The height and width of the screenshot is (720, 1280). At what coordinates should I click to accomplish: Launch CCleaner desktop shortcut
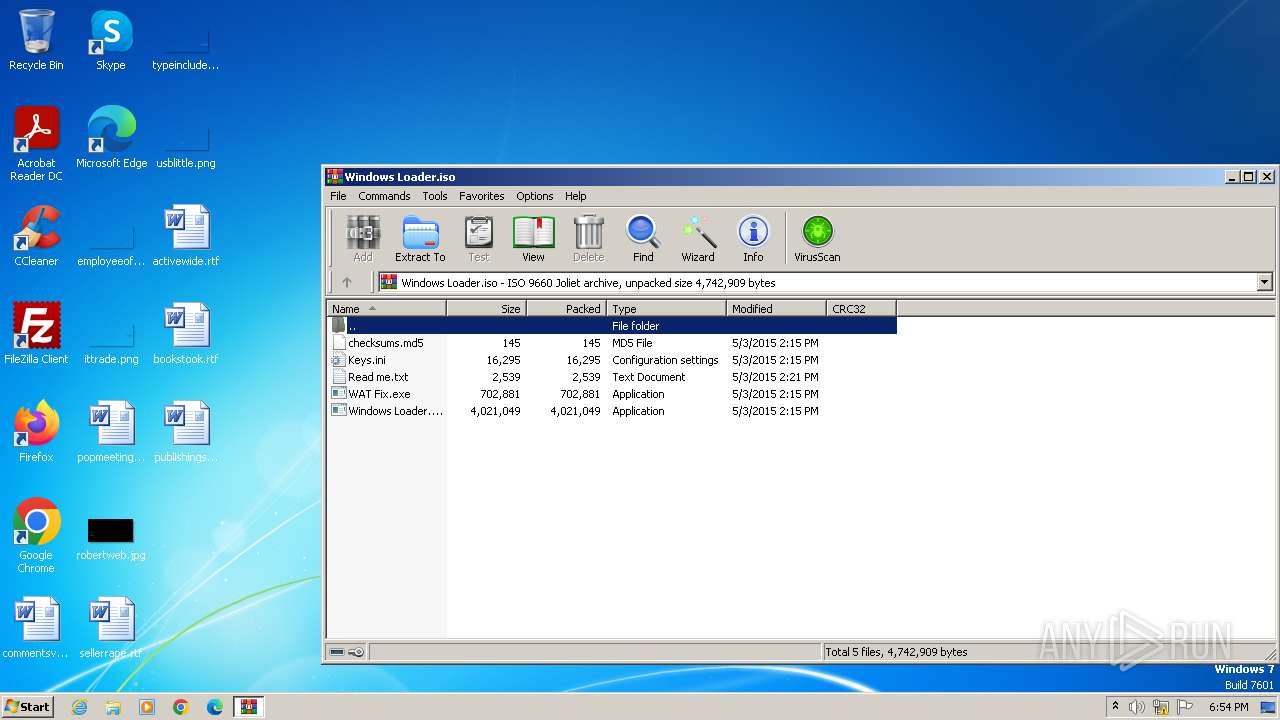tap(36, 236)
